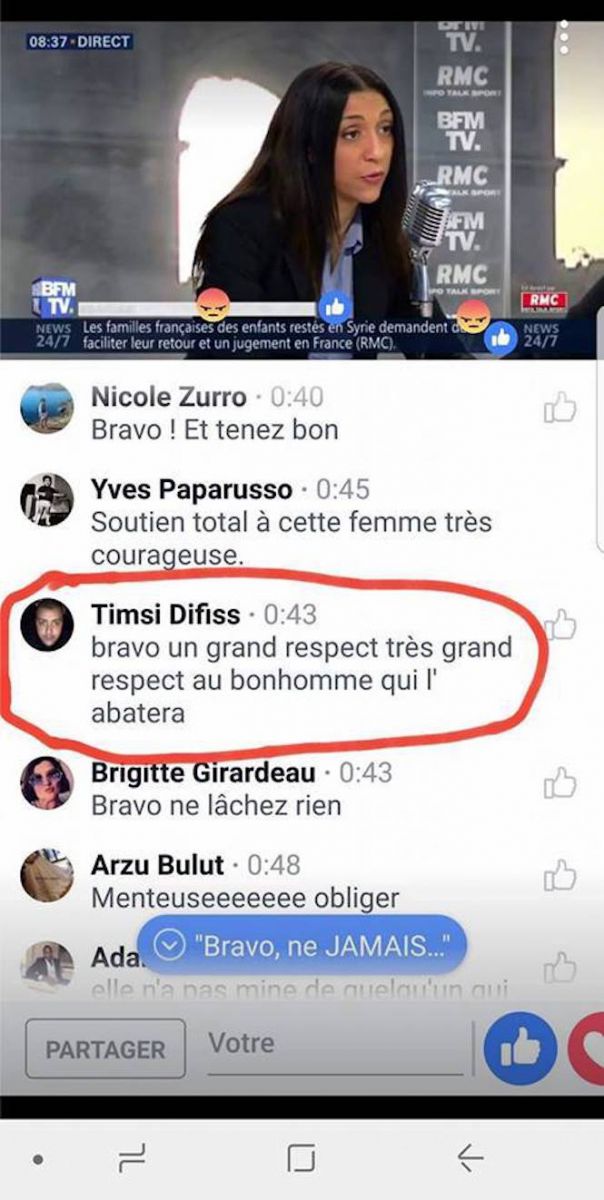
Task: Open Yves Paparusso's profile picture
Action: click(47, 500)
